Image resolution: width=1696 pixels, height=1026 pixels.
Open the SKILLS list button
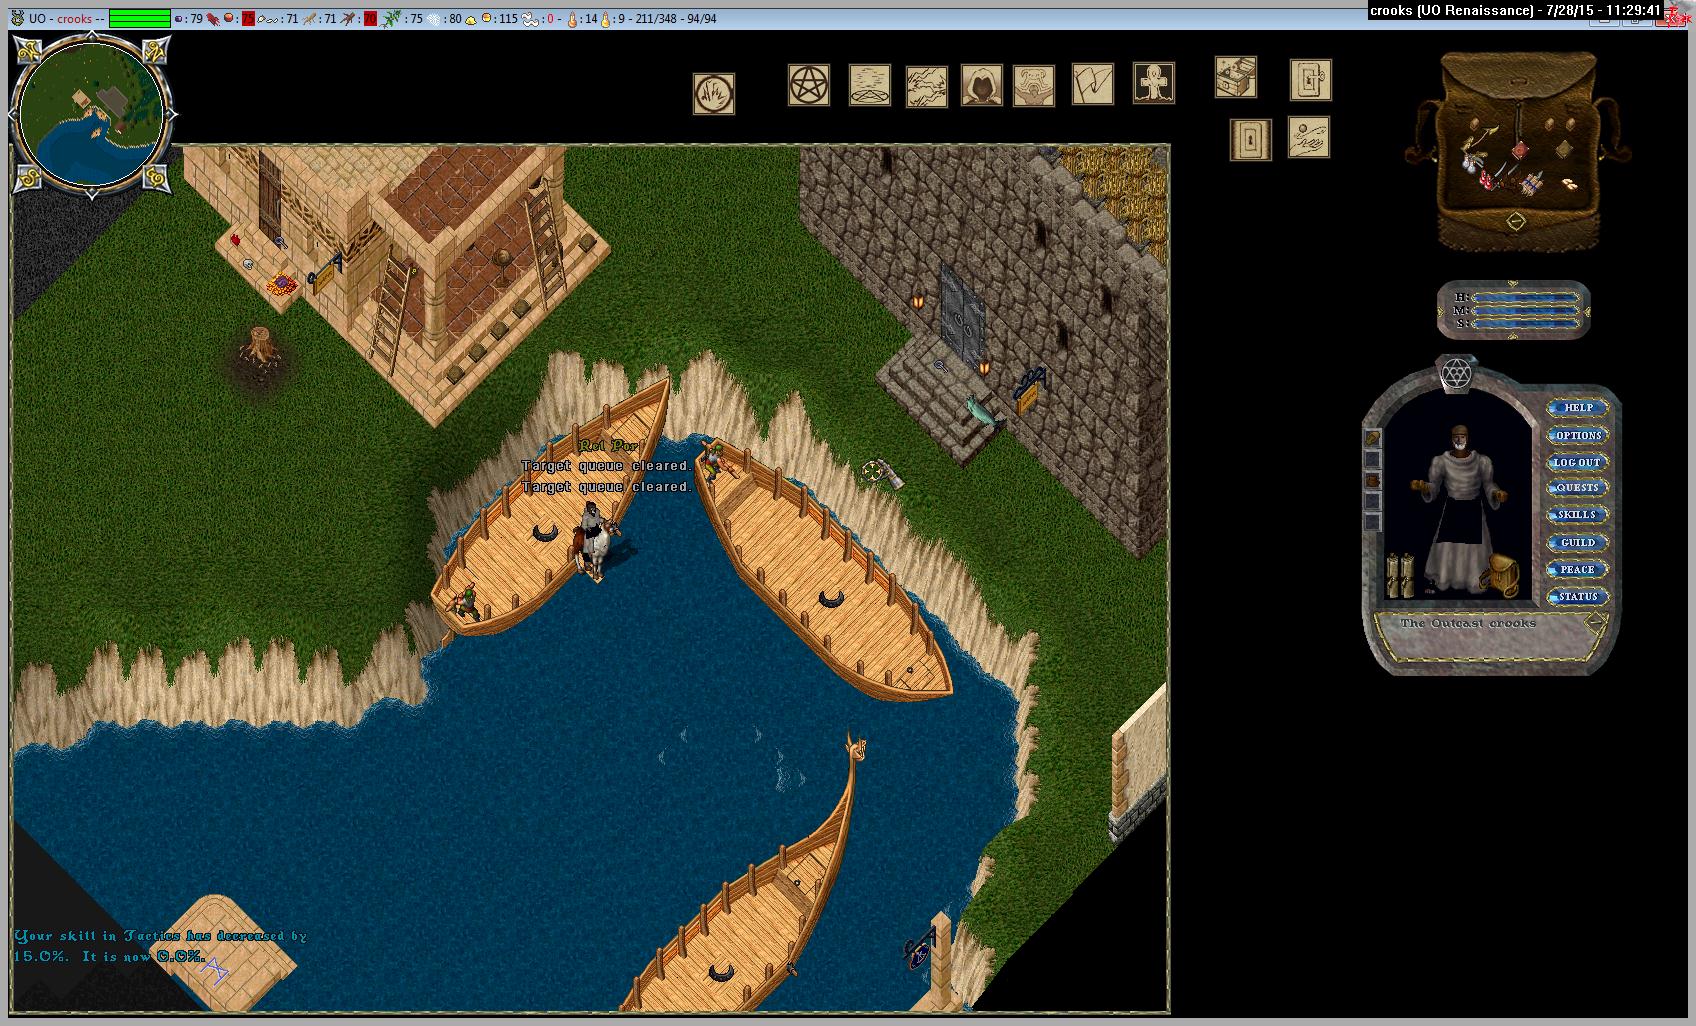(x=1578, y=515)
